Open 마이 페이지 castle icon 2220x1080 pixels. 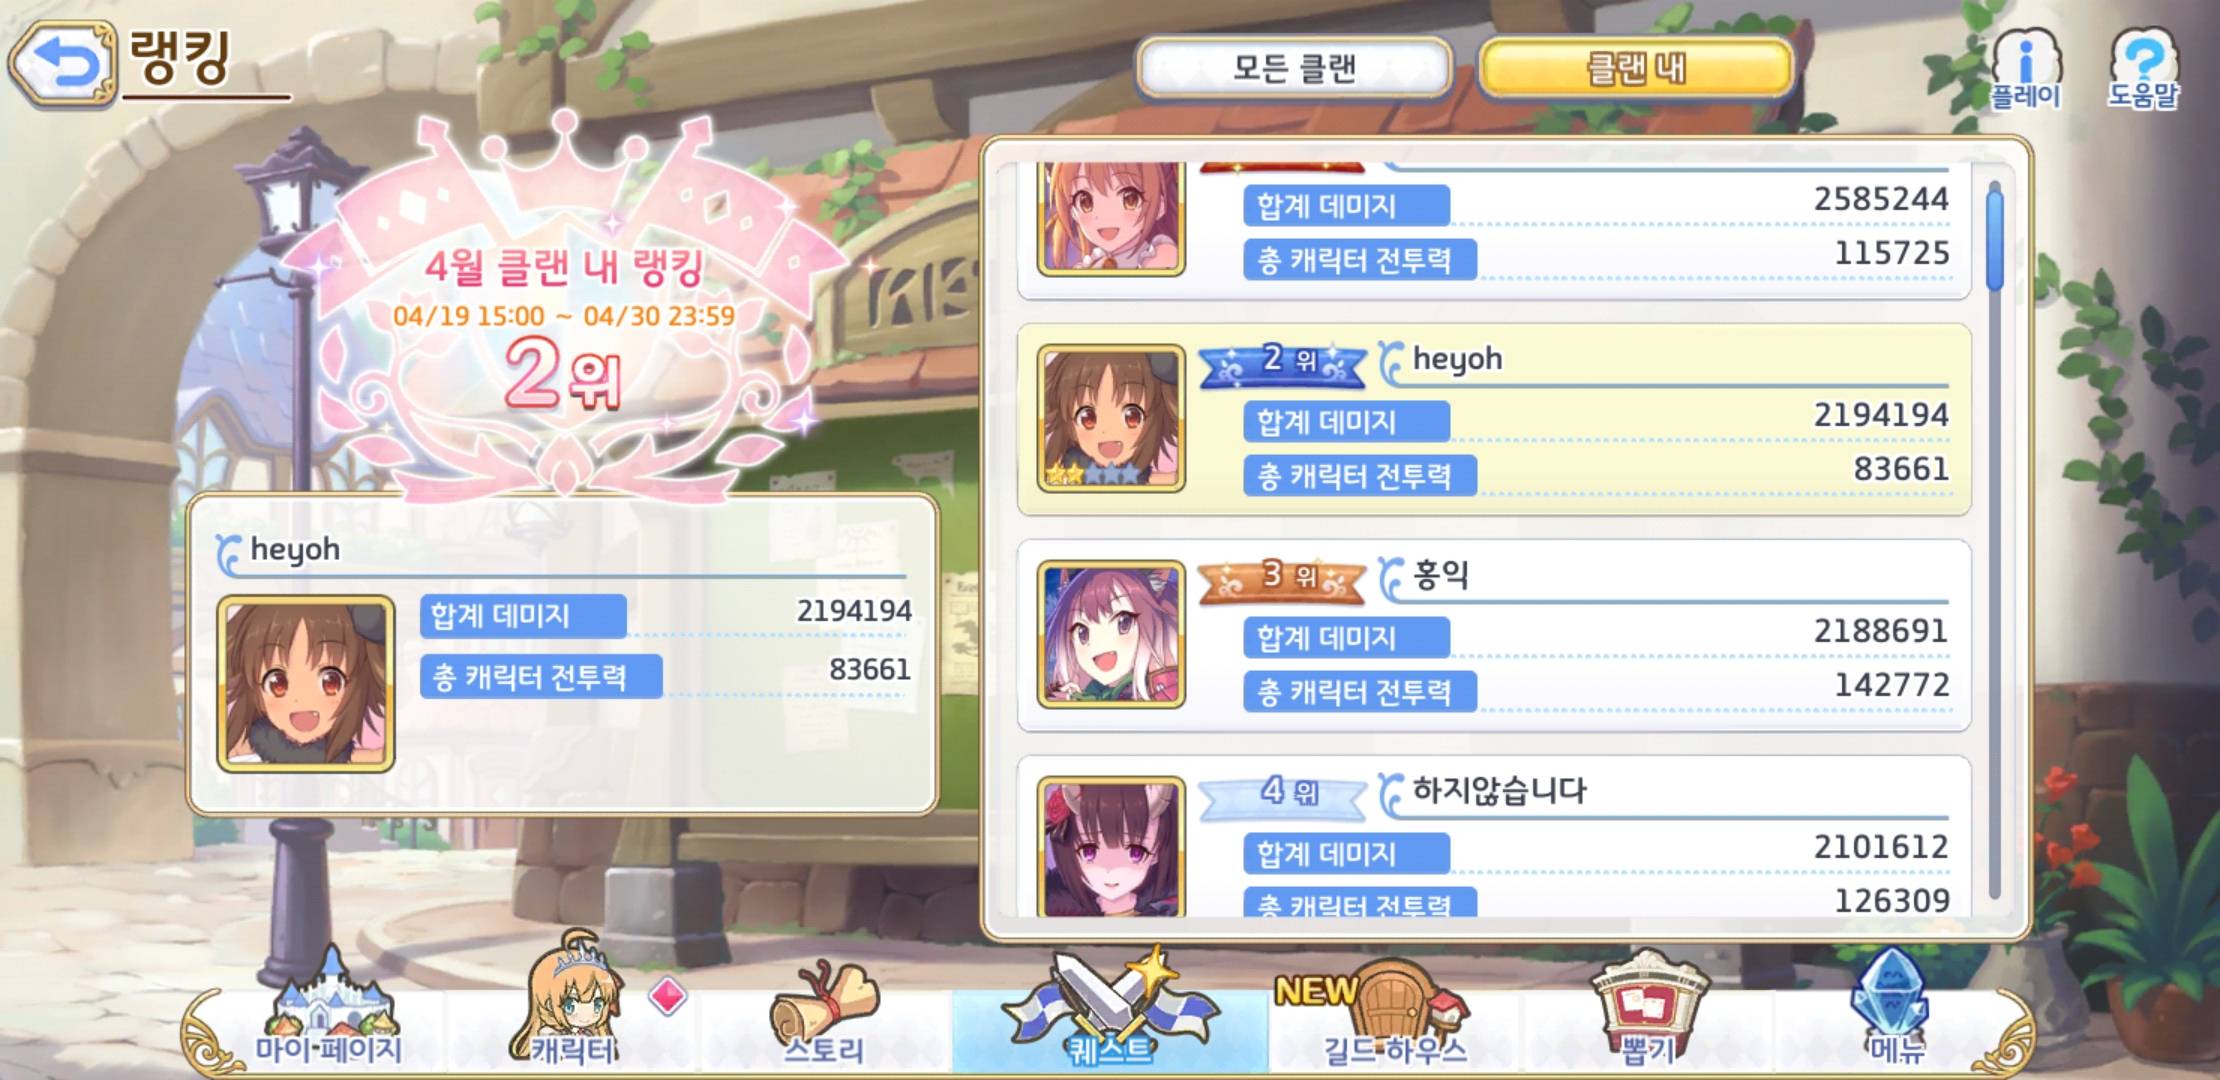pyautogui.click(x=328, y=1010)
